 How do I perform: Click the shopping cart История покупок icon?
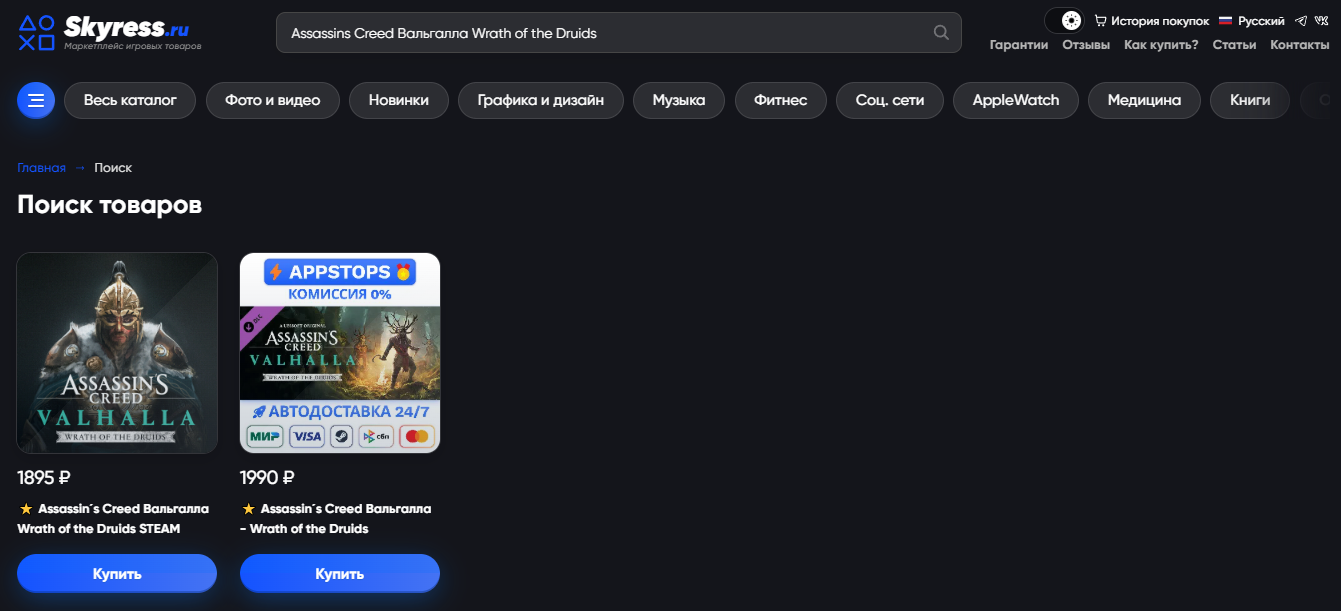[x=1100, y=20]
